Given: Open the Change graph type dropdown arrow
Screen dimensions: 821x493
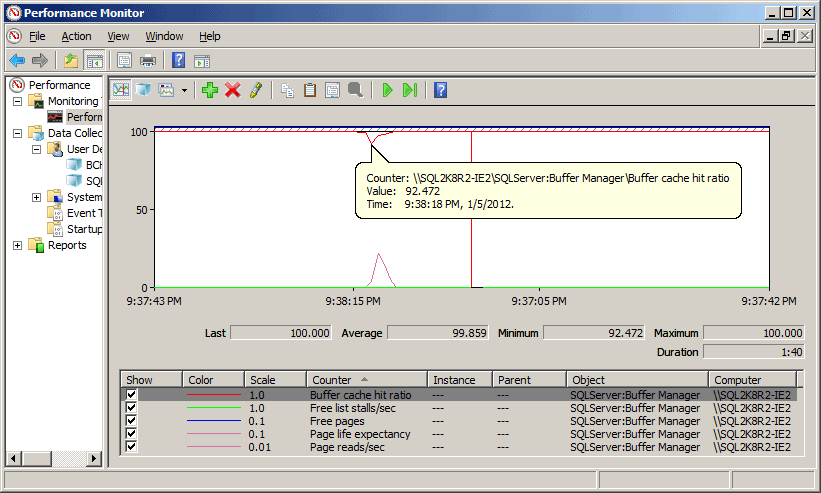Looking at the screenshot, I should 185,91.
